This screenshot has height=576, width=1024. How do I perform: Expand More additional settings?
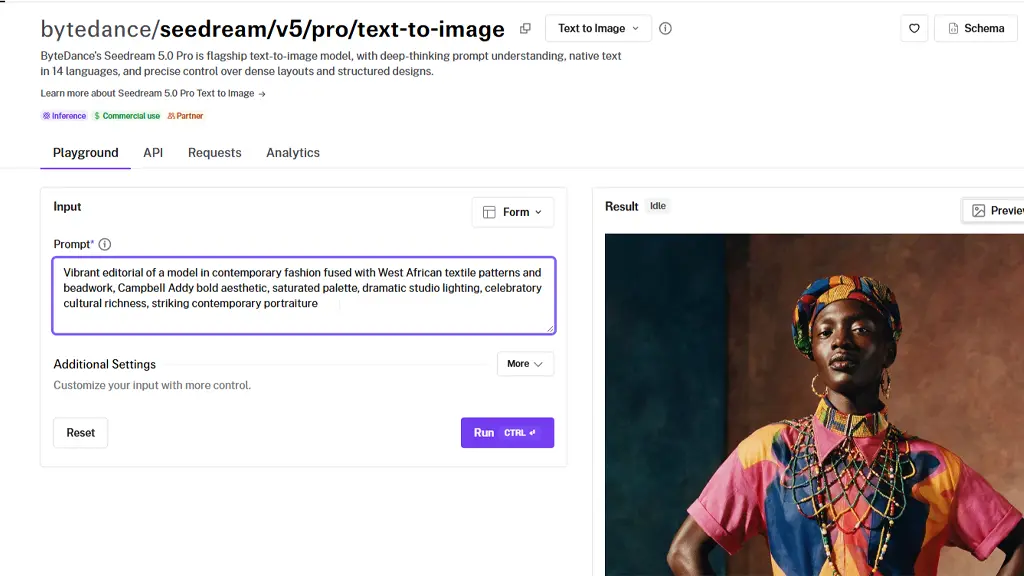pos(525,364)
